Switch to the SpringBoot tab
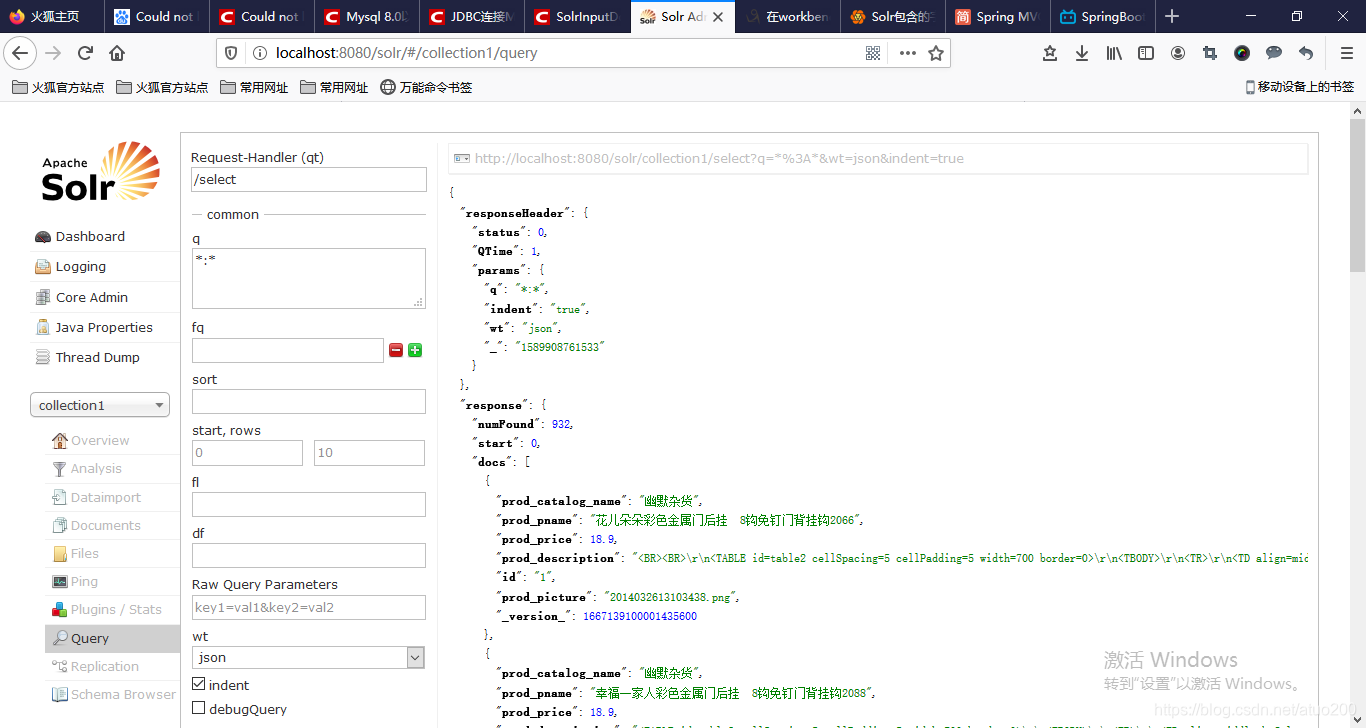 click(x=1103, y=16)
